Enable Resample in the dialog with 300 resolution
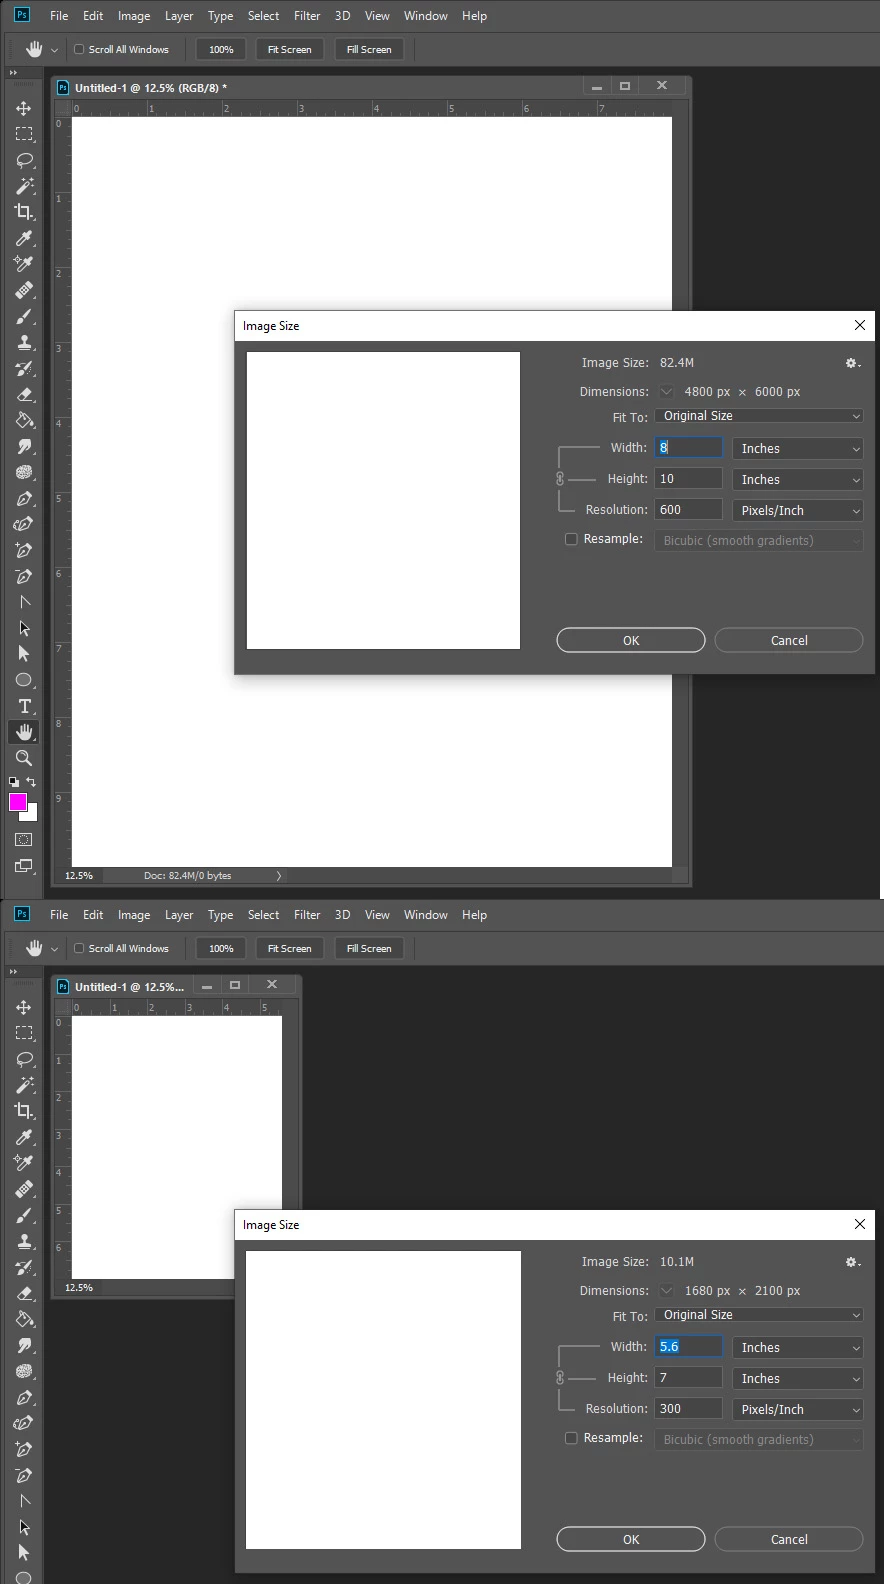This screenshot has height=1584, width=884. point(571,1438)
